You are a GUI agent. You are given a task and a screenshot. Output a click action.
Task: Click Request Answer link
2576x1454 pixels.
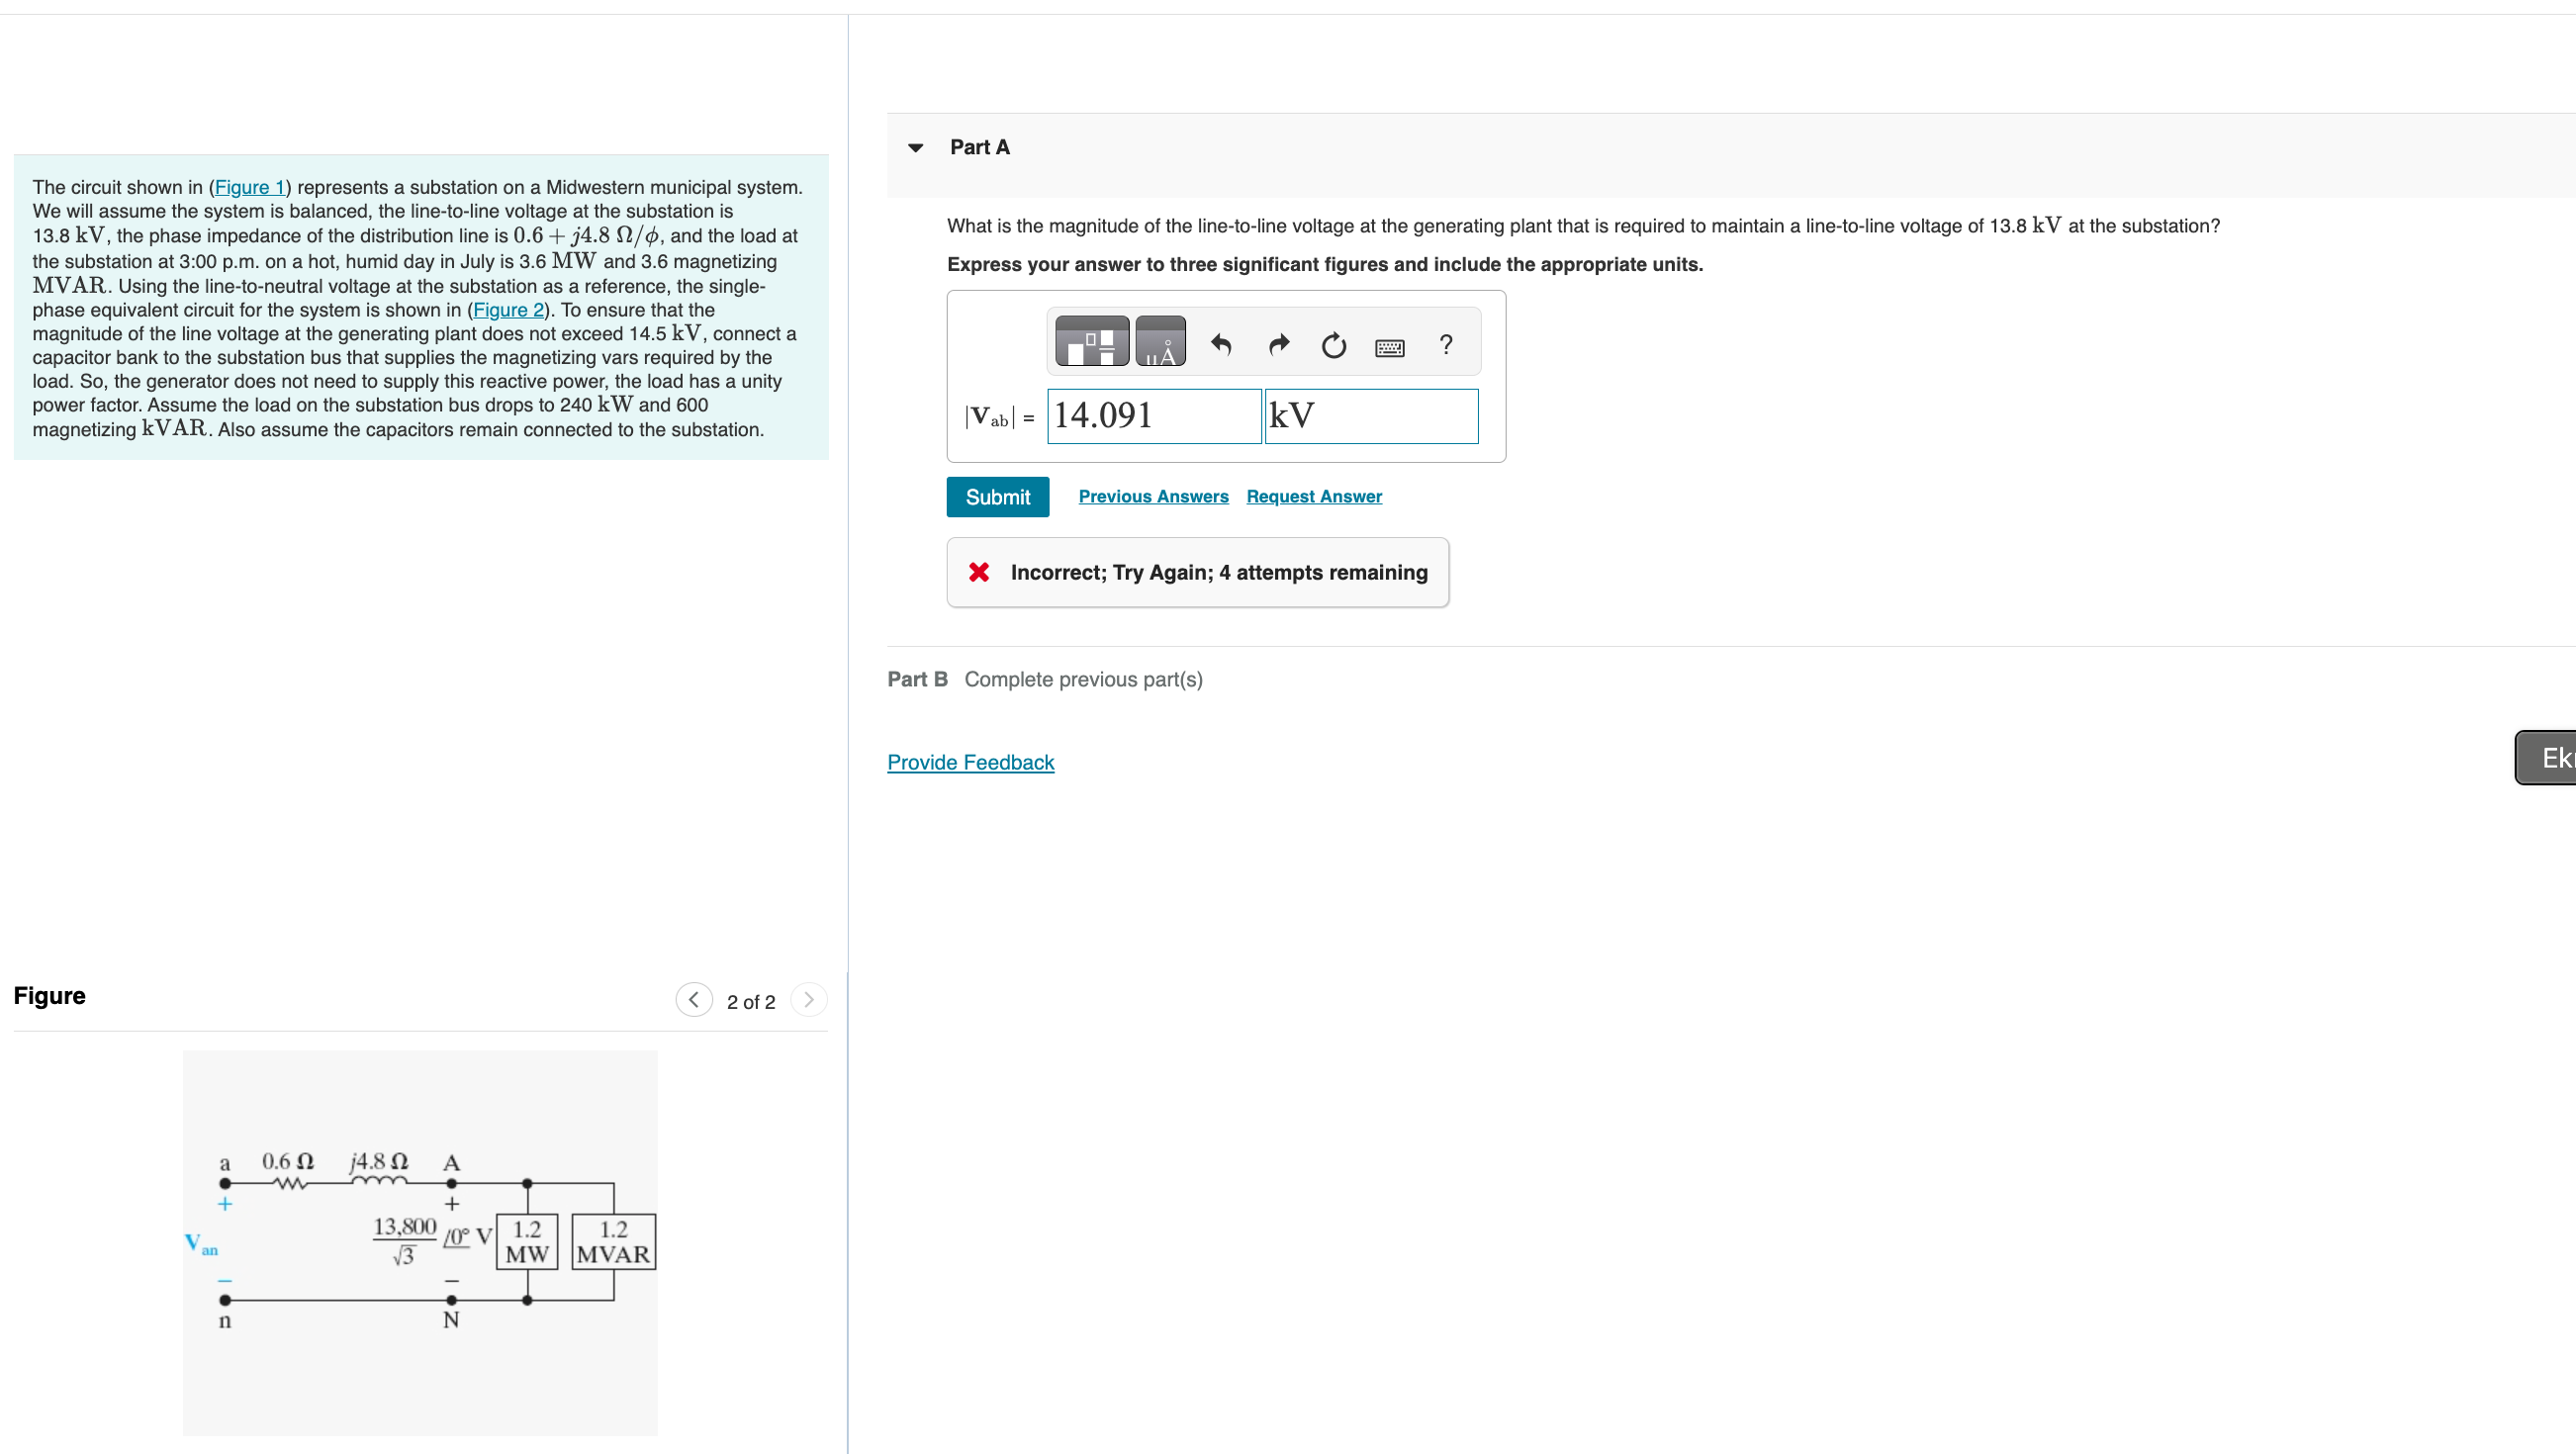tap(1313, 496)
